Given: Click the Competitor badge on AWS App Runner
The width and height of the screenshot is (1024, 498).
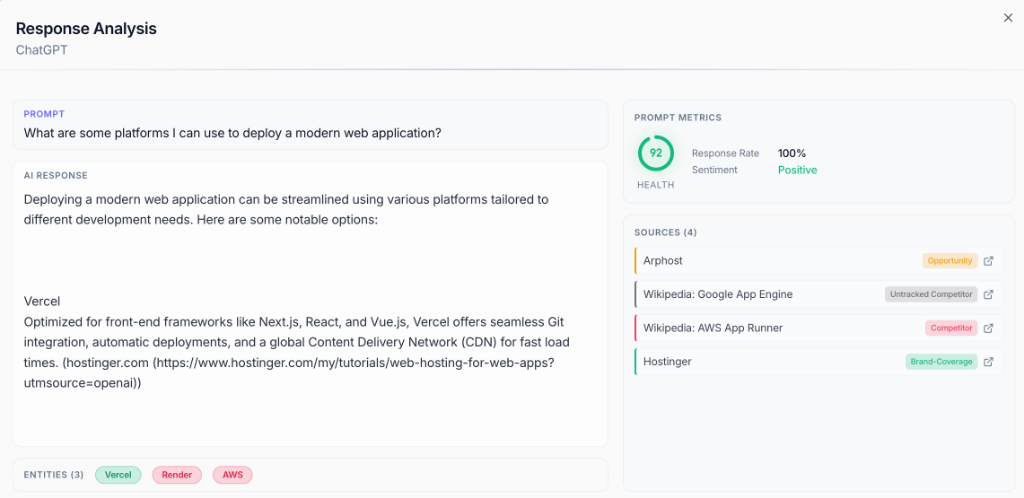Looking at the screenshot, I should tap(951, 328).
